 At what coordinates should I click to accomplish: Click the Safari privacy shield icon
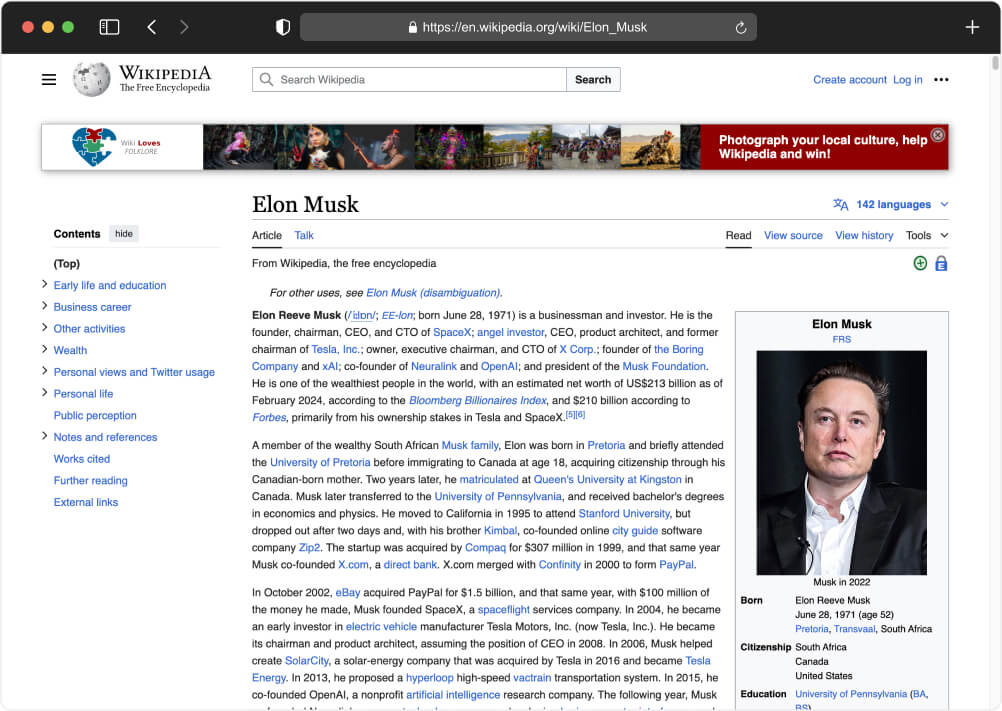283,27
